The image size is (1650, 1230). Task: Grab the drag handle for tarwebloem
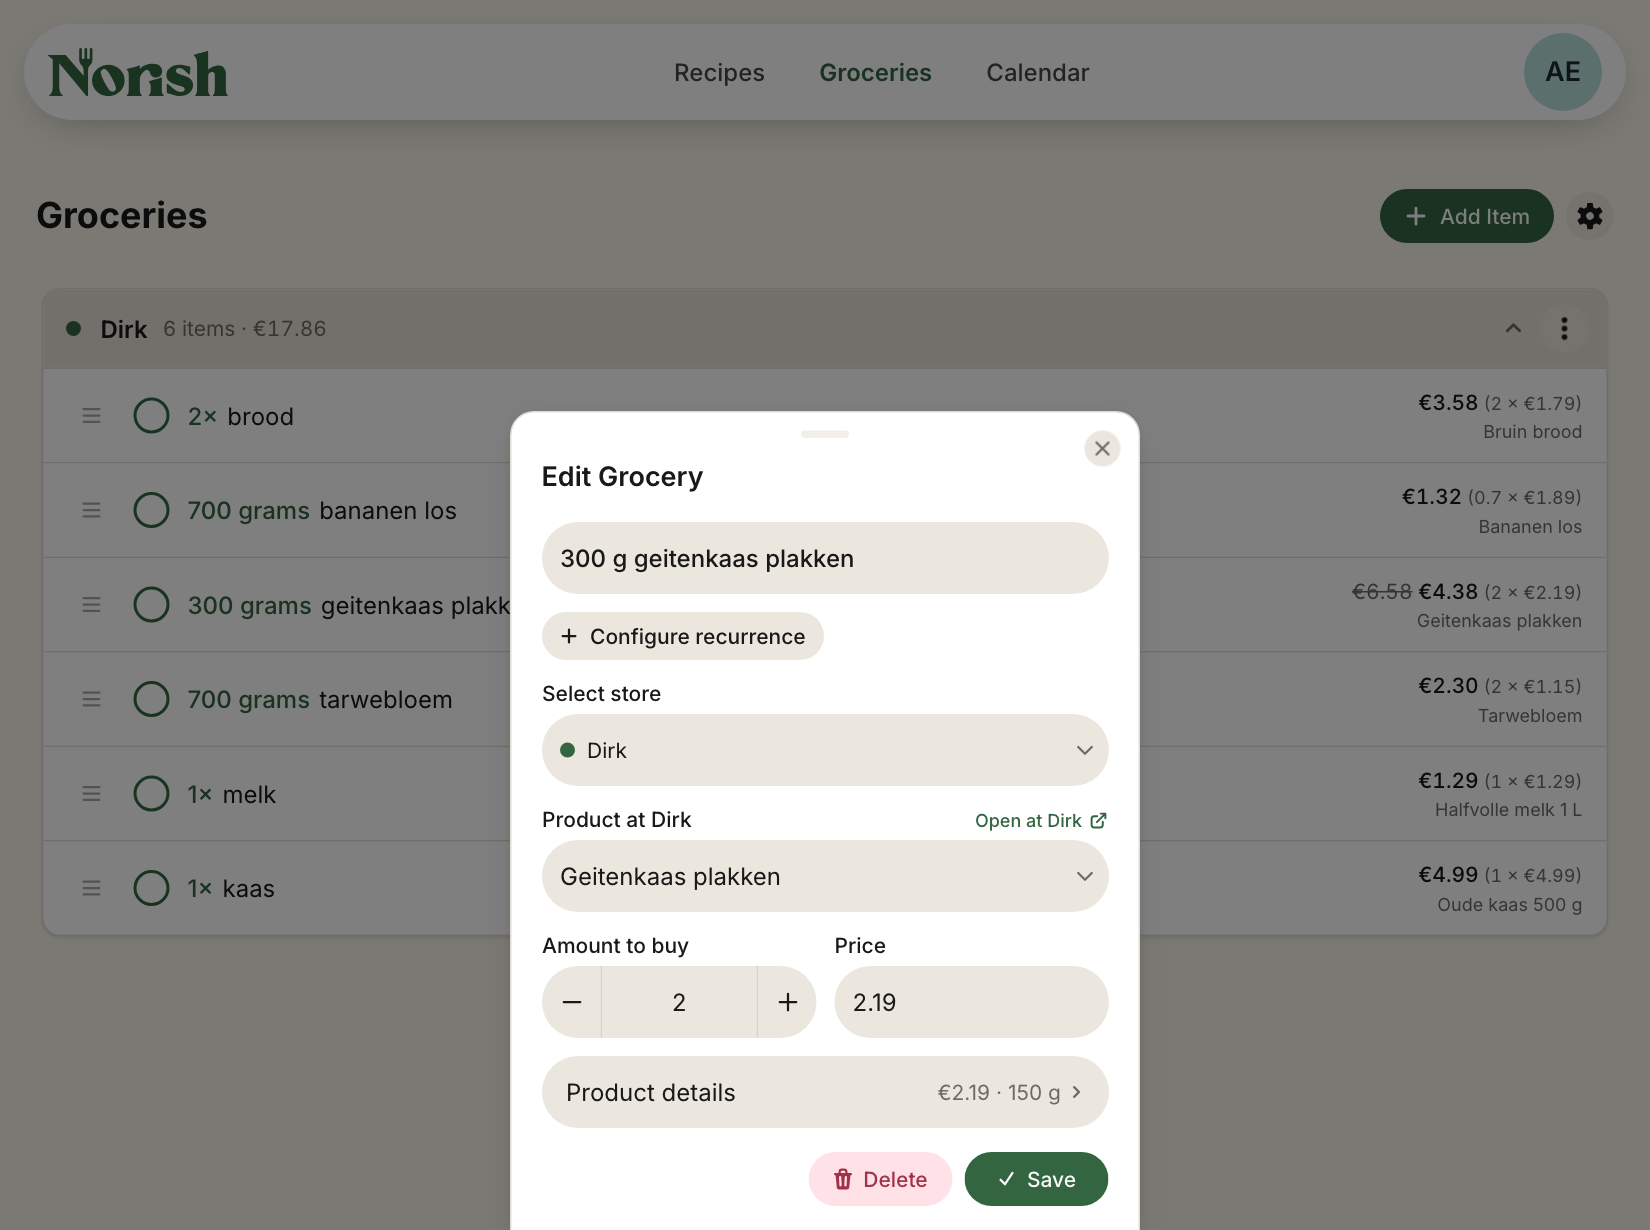(x=91, y=699)
